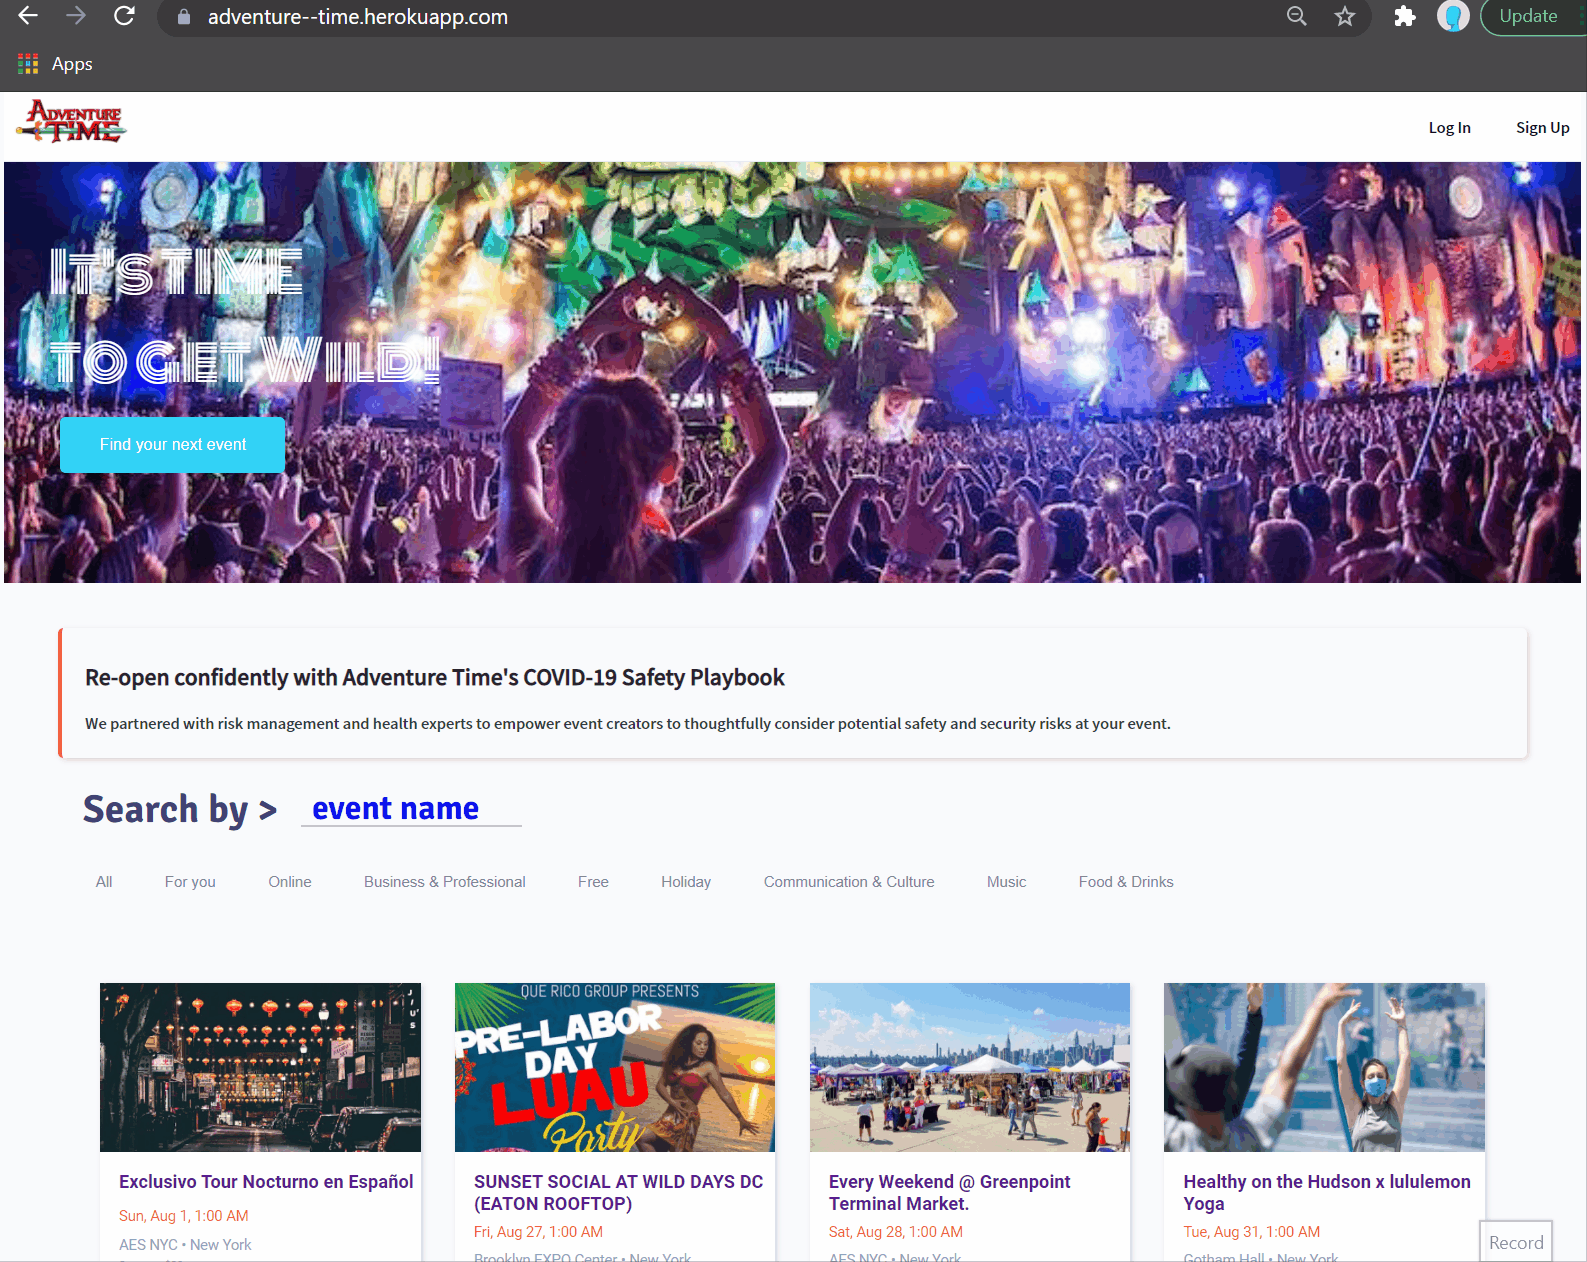
Task: Click the Tue, Aug 31, 1:00 AM date
Action: pos(1252,1232)
